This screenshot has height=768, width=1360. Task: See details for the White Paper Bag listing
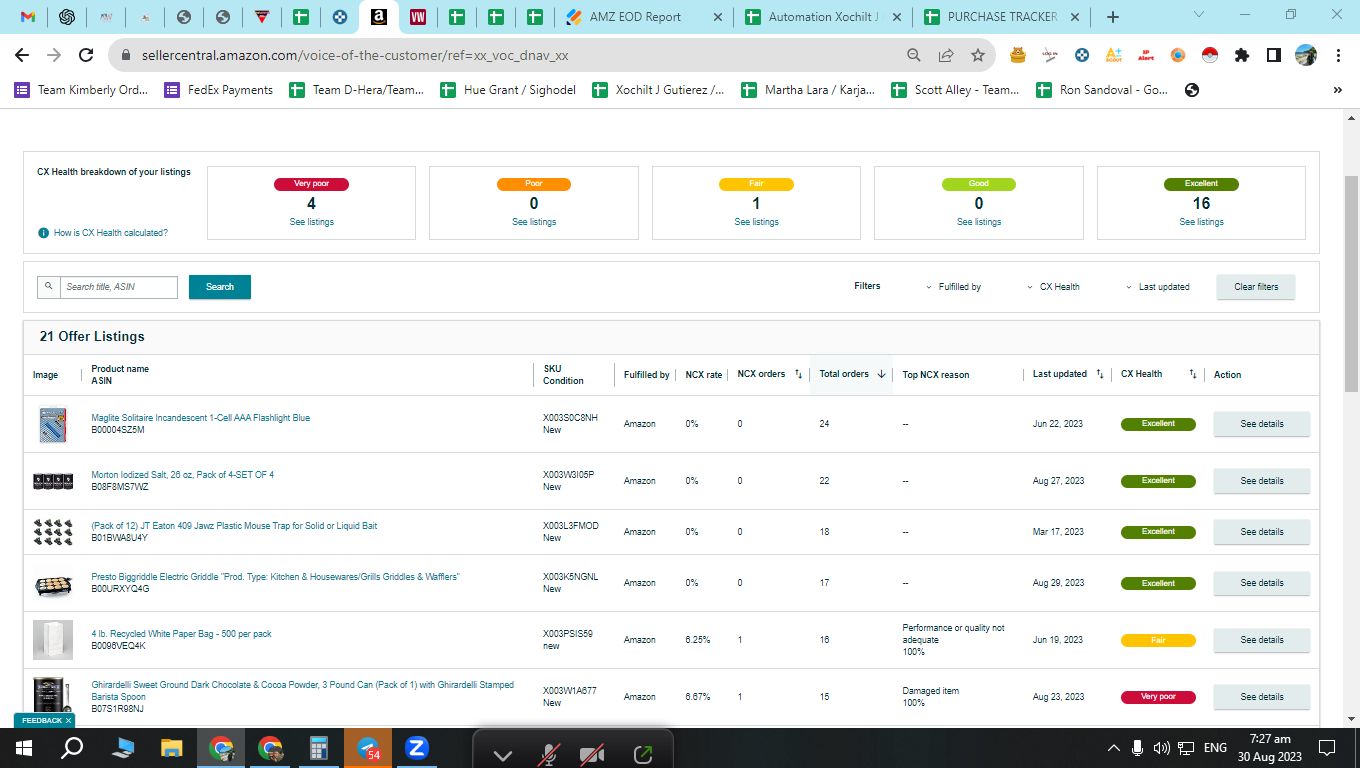tap(1261, 640)
